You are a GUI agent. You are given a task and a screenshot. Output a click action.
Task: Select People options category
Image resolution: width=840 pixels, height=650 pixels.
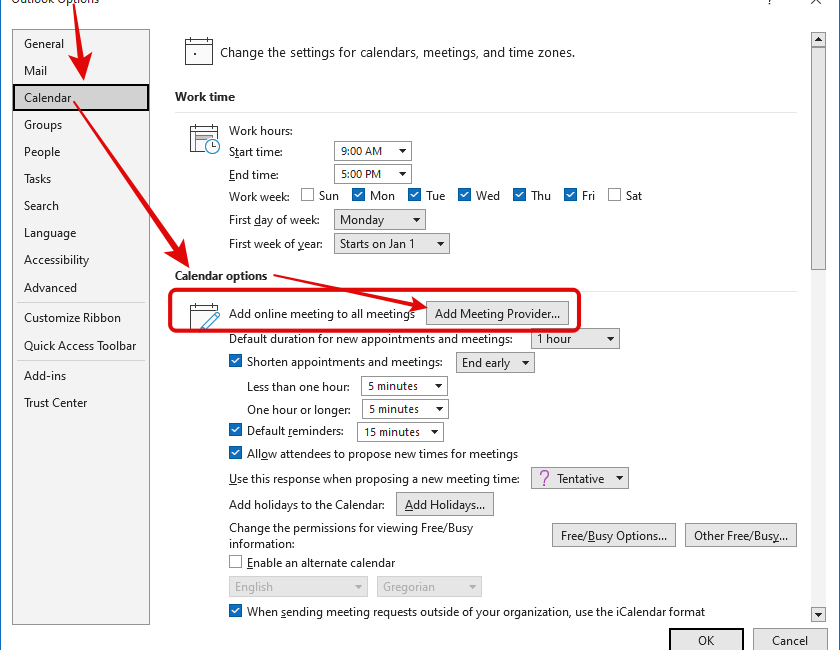click(x=81, y=152)
